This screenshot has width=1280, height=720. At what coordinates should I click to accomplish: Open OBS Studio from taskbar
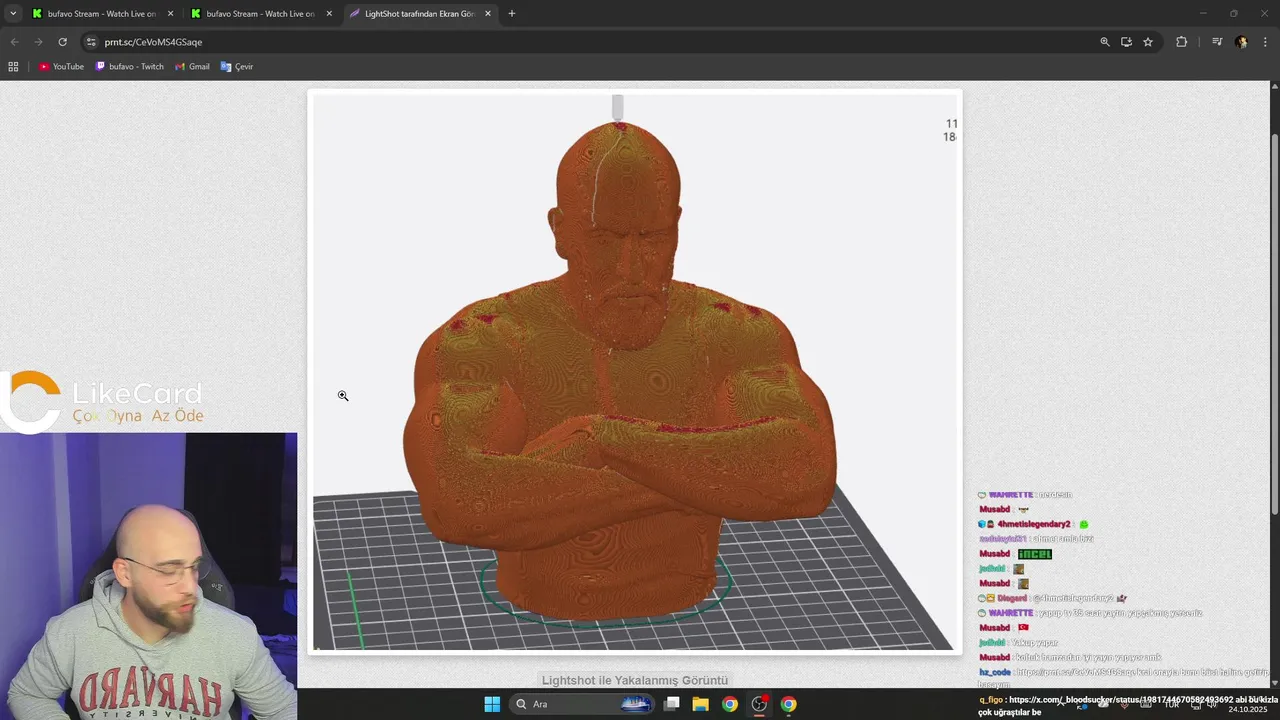coord(759,704)
